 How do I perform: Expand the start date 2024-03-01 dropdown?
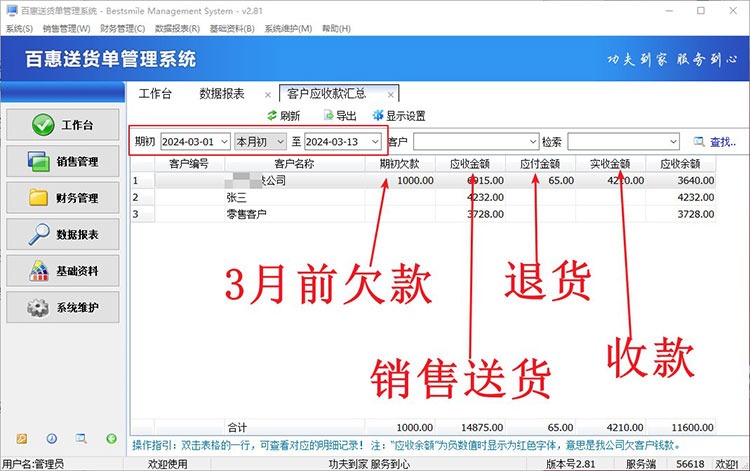coord(224,142)
